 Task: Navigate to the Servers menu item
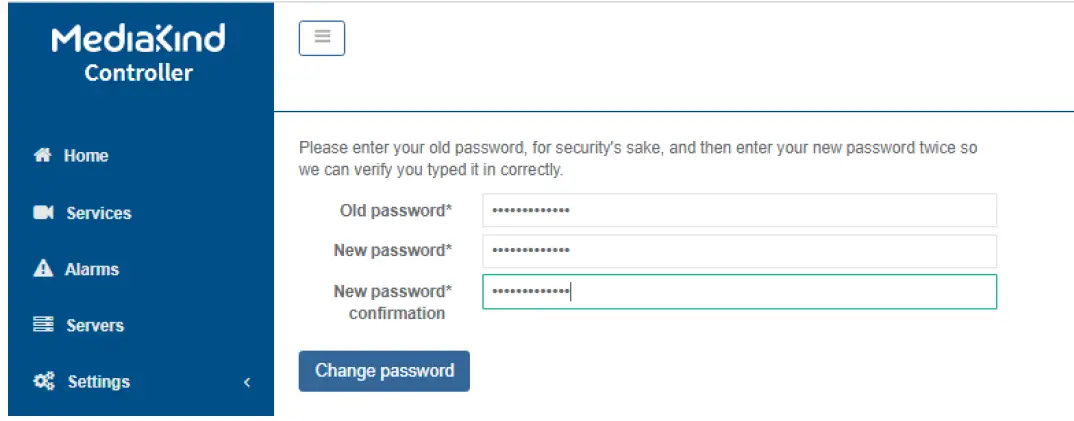click(95, 325)
